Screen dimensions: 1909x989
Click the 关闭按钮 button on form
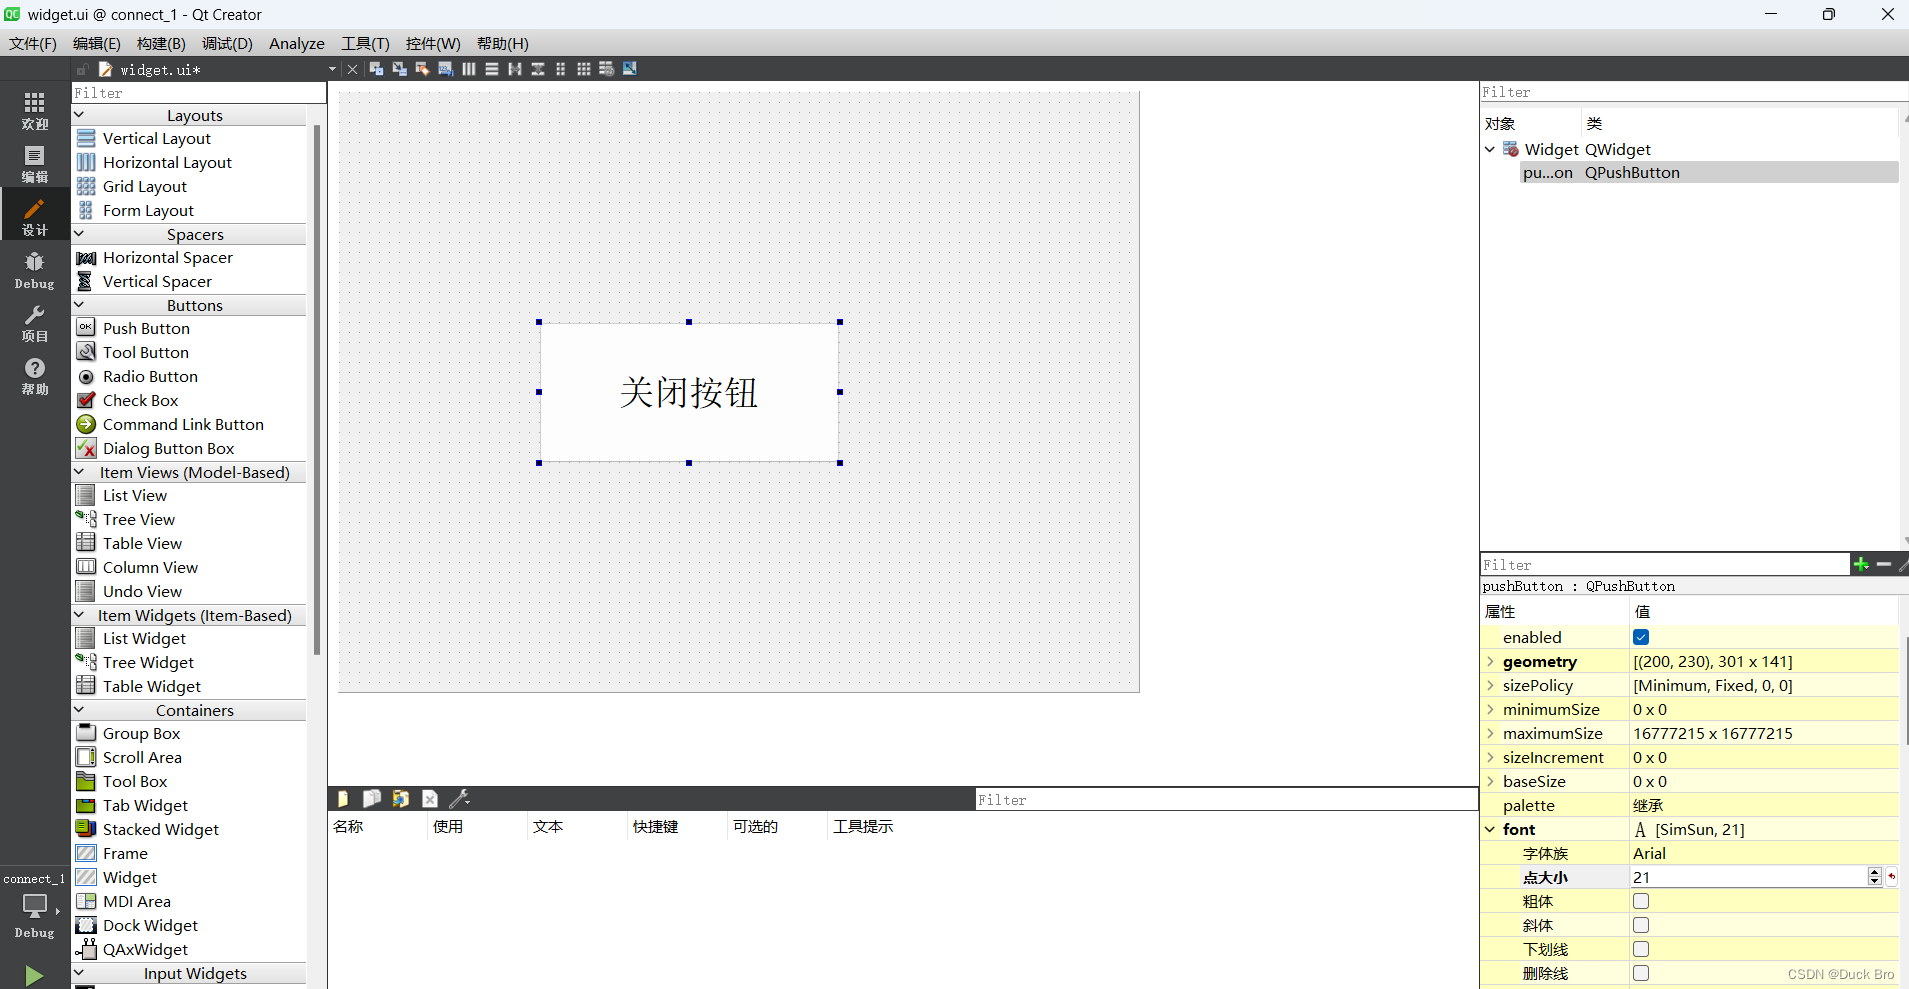tap(689, 392)
